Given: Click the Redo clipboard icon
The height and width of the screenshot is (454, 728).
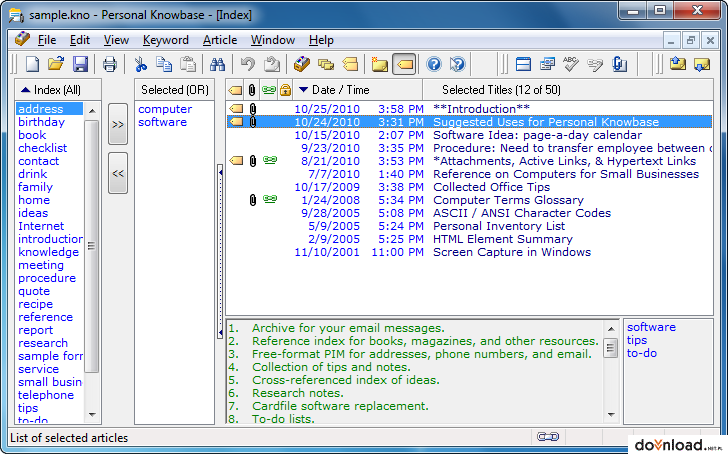Looking at the screenshot, I should tap(272, 64).
